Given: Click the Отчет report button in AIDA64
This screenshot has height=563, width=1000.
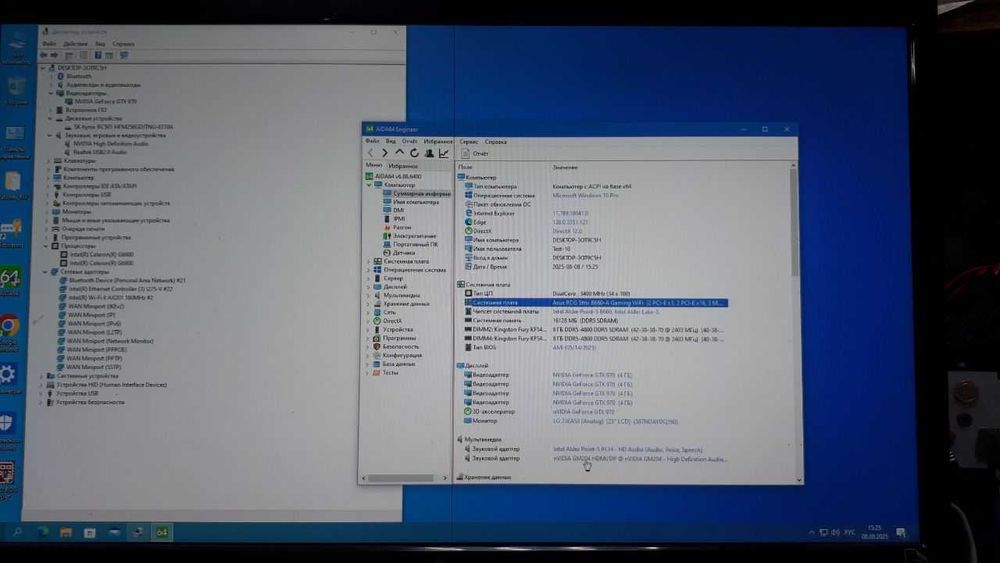Looking at the screenshot, I should coord(475,154).
